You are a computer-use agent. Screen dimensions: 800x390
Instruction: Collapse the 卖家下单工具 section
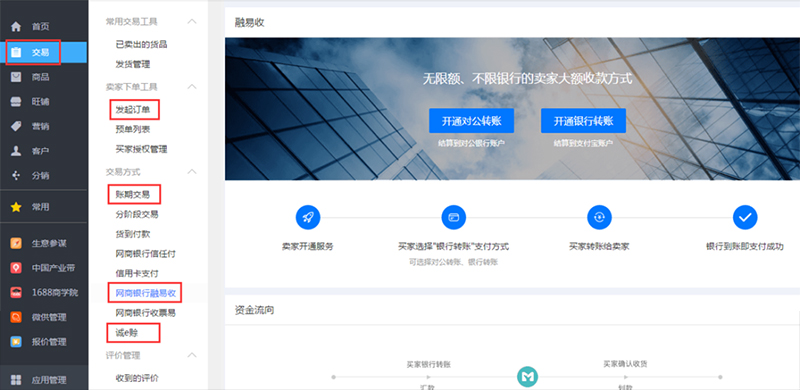[x=192, y=87]
